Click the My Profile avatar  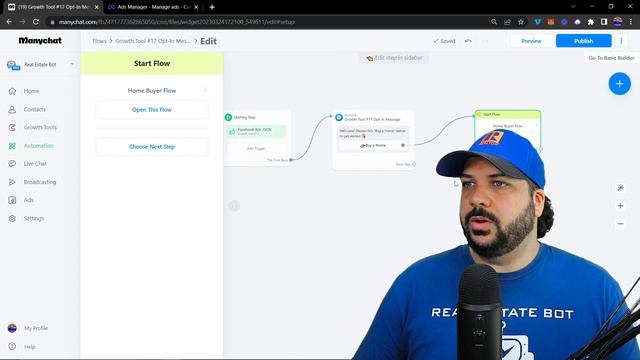coord(12,328)
